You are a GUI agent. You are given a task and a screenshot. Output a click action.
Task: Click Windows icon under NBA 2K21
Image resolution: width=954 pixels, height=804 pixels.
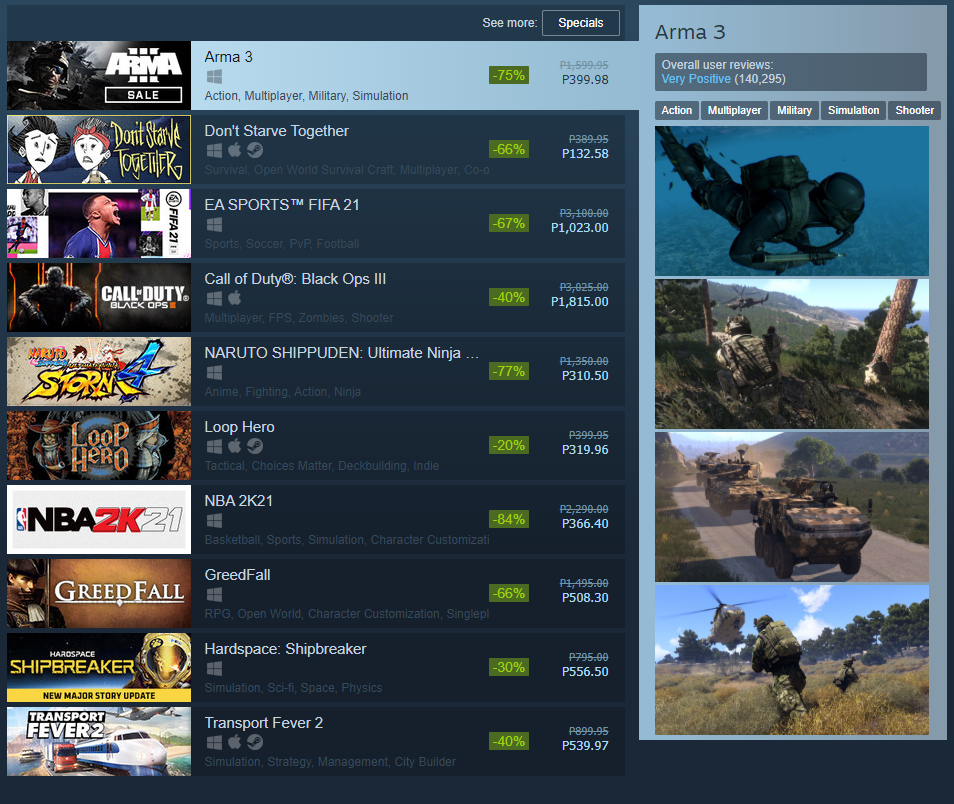(x=214, y=520)
